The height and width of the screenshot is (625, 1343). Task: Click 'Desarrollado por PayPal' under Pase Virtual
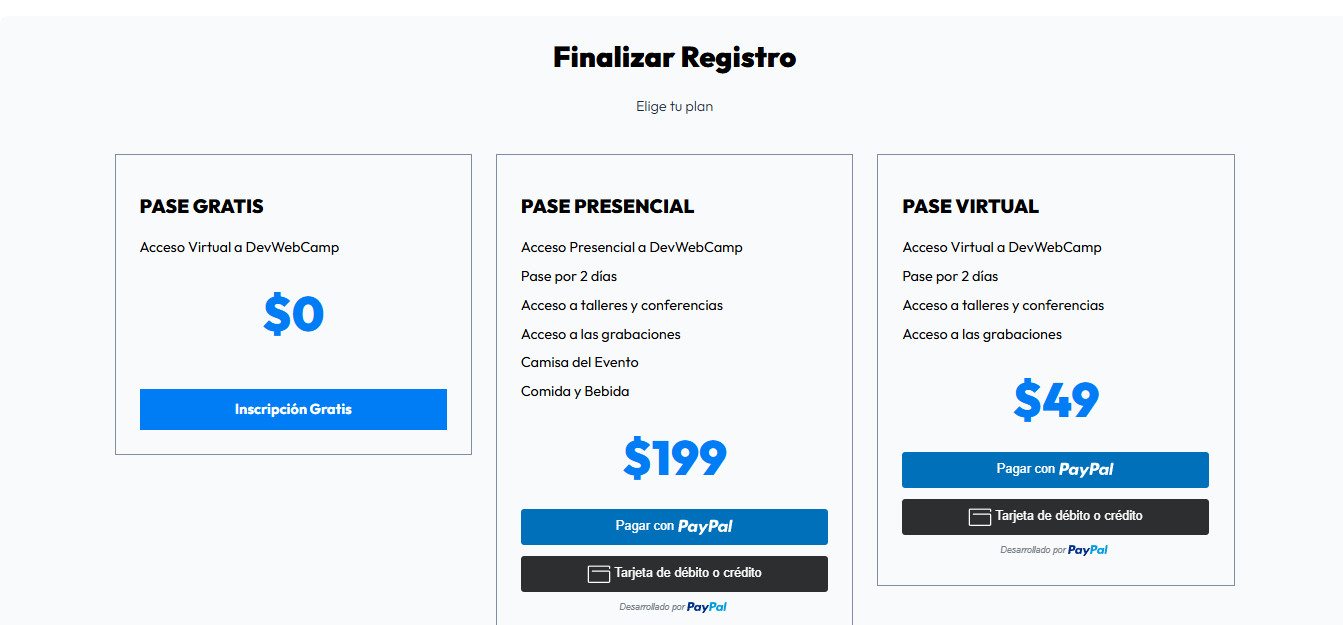[1054, 550]
